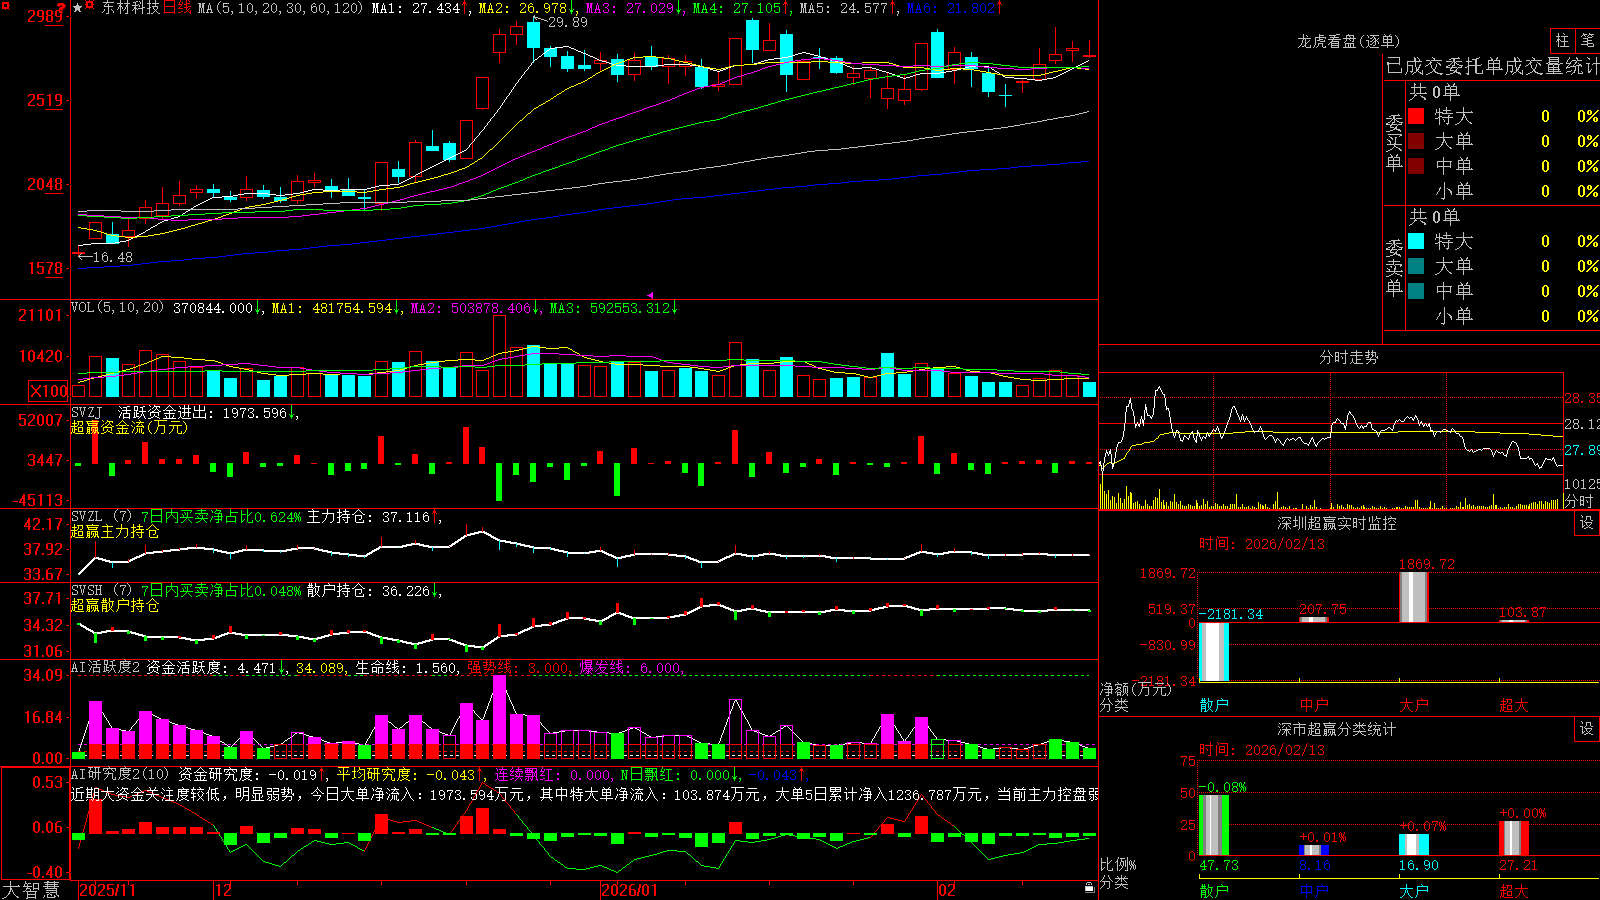Click the 笔 tick-mode button
This screenshot has height=900, width=1600.
pyautogui.click(x=1588, y=40)
